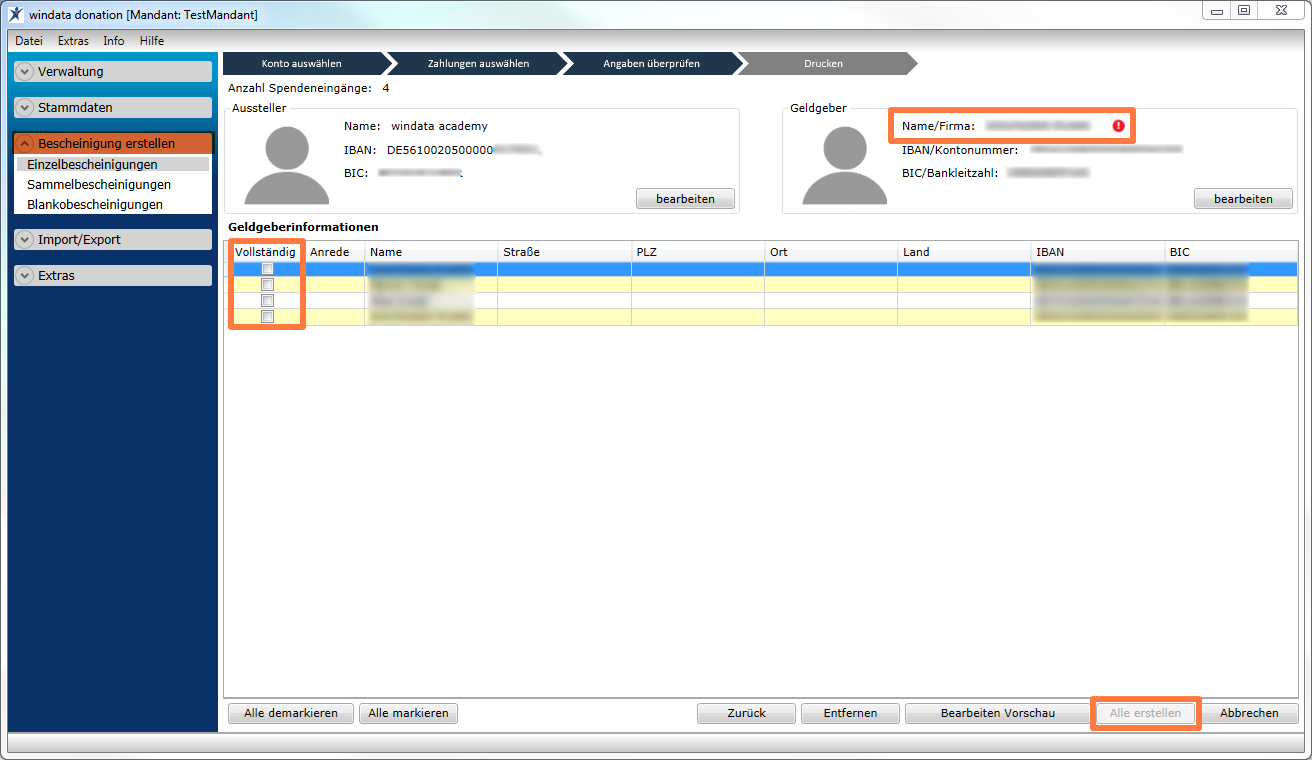1312x760 pixels.
Task: Click the Geldgeber avatar placeholder image
Action: pos(844,165)
